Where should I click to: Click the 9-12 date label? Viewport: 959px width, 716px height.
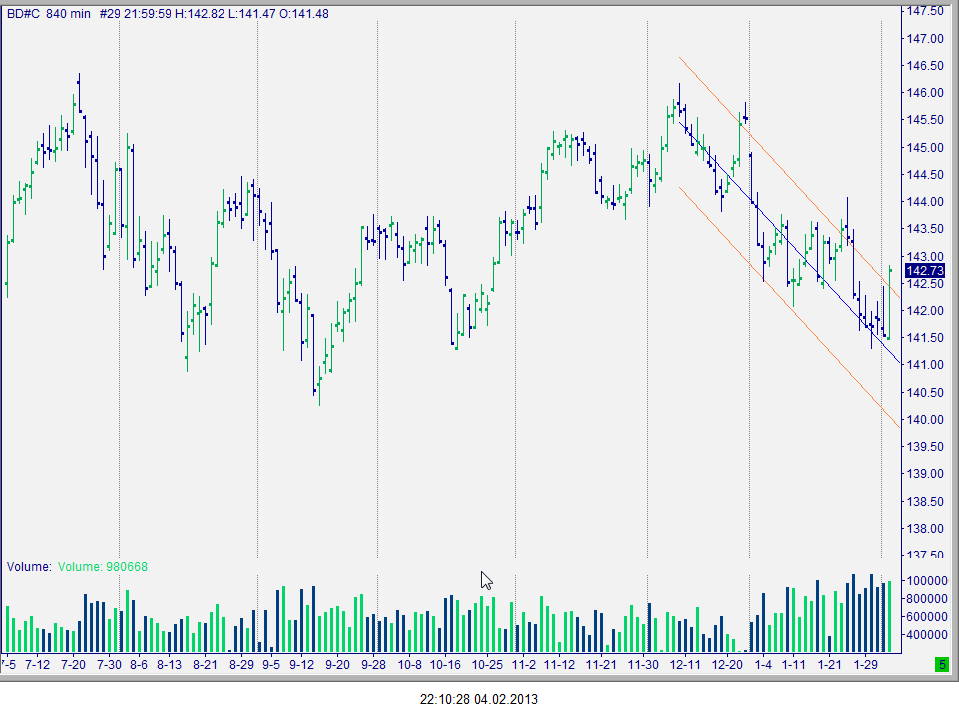(x=302, y=665)
